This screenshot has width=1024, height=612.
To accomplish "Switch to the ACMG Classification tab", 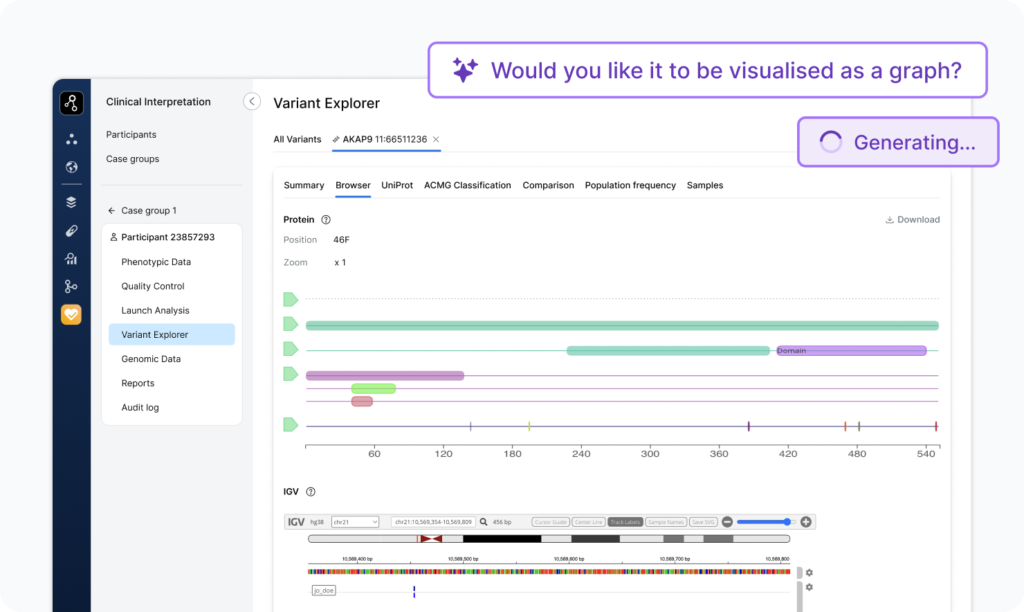I will click(x=467, y=185).
